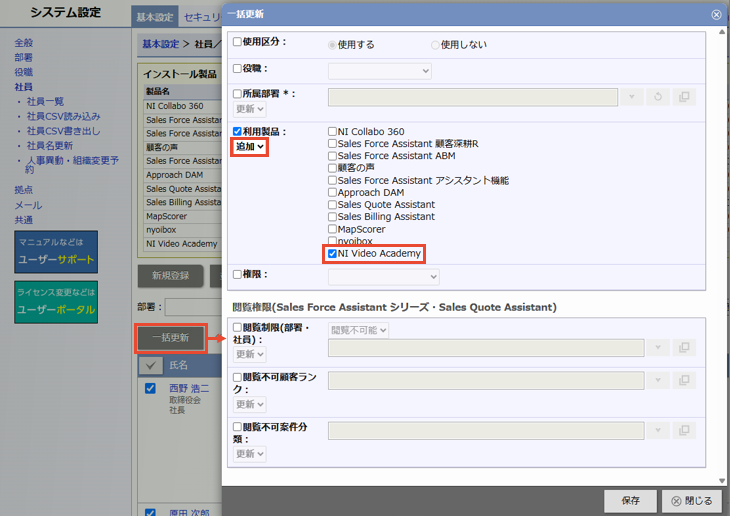The width and height of the screenshot is (730, 516).
Task: Check Sales Quote Assistant product
Action: pyautogui.click(x=332, y=204)
